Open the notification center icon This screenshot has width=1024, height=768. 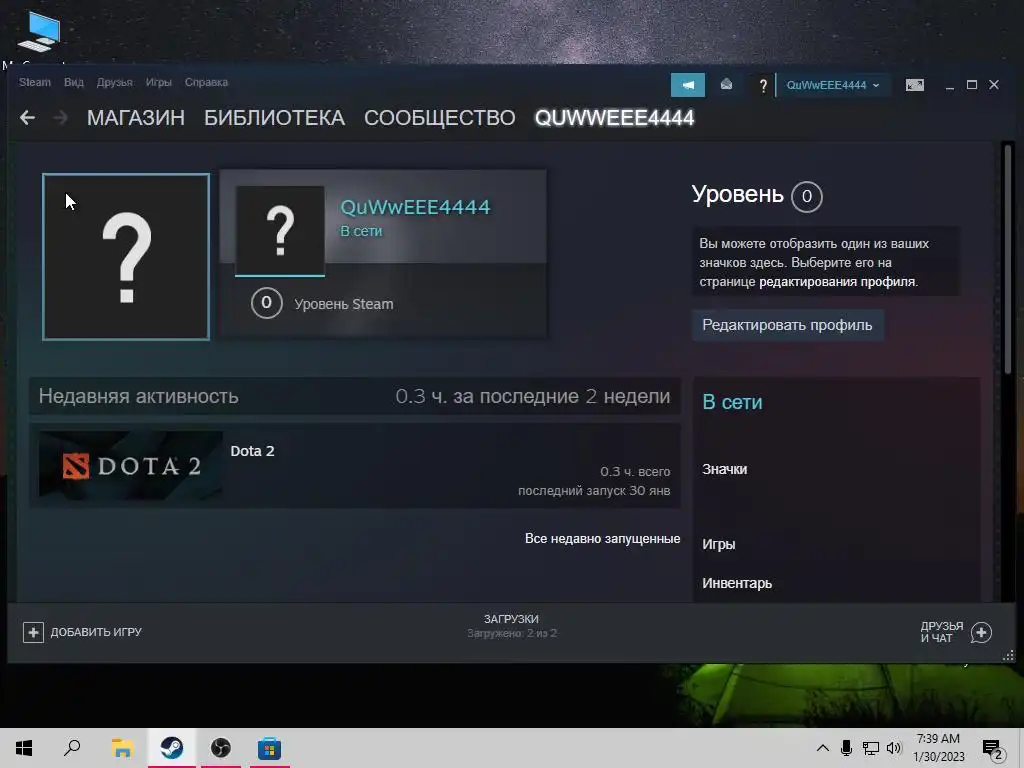[x=993, y=749]
